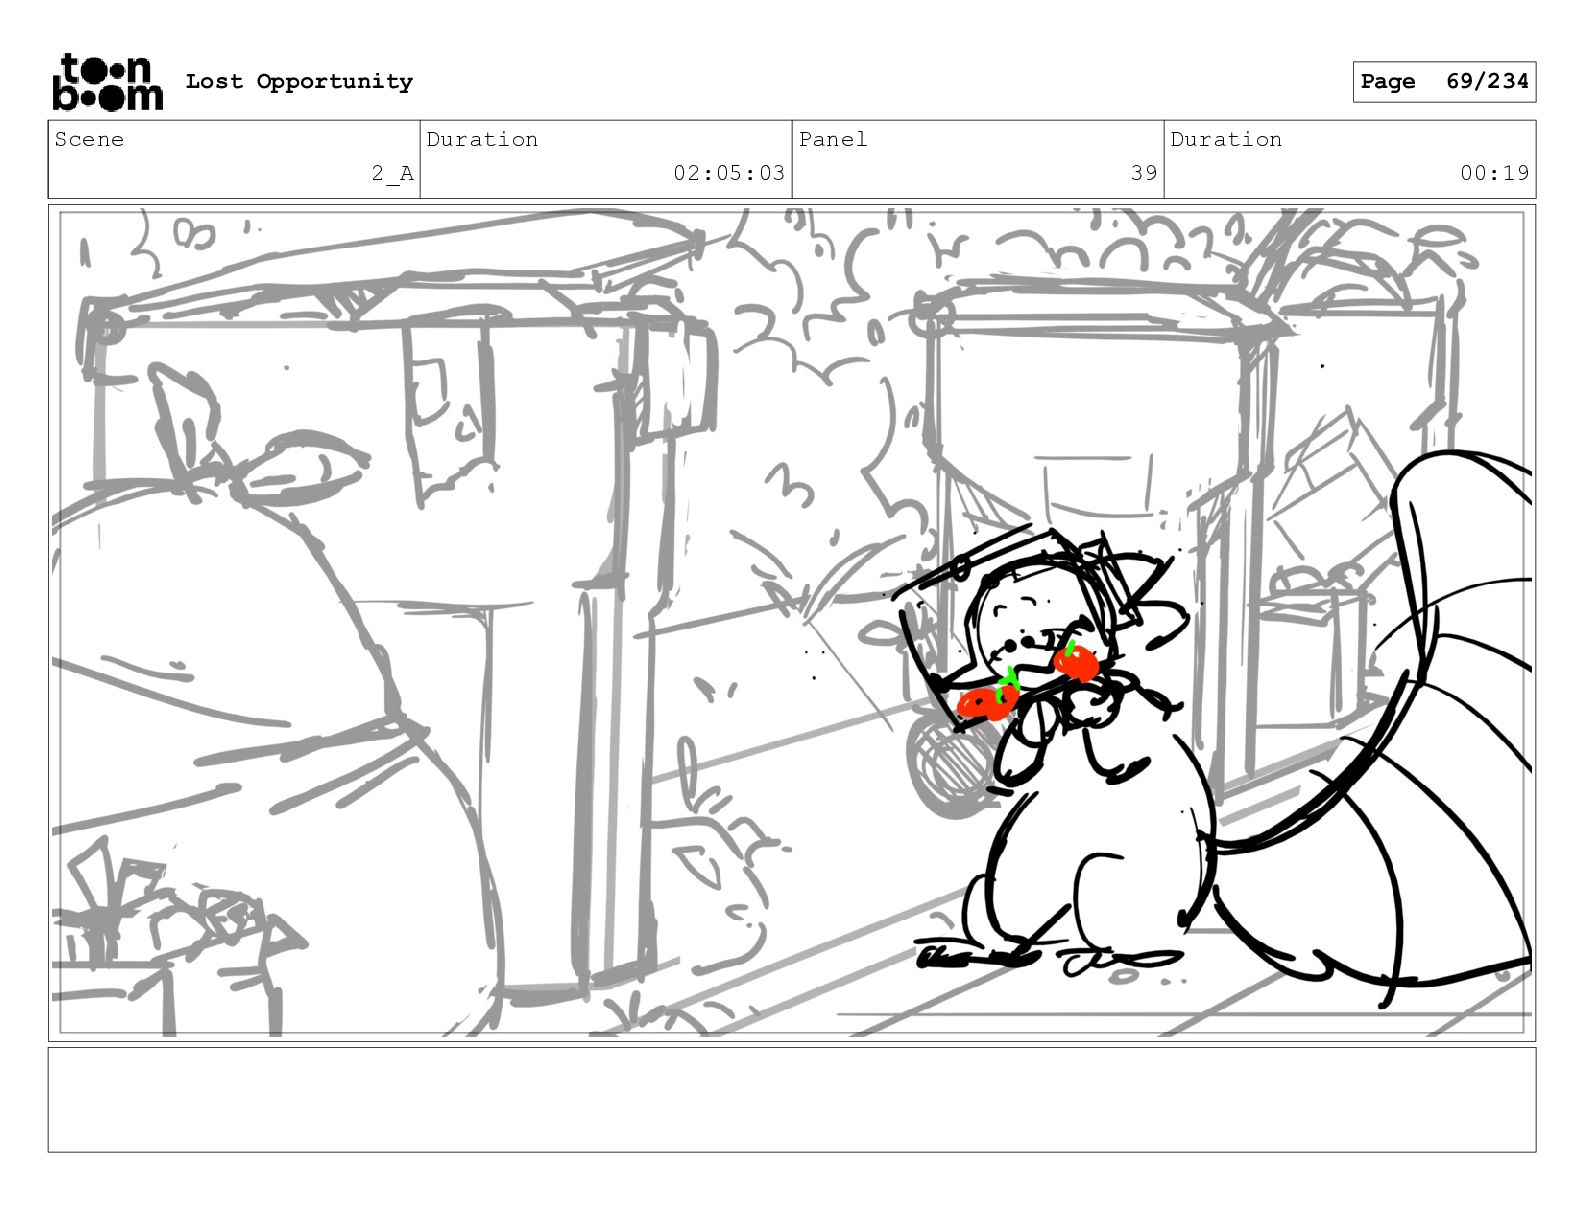Click the panel duration value '00:19'
The image size is (1584, 1224).
(1494, 173)
